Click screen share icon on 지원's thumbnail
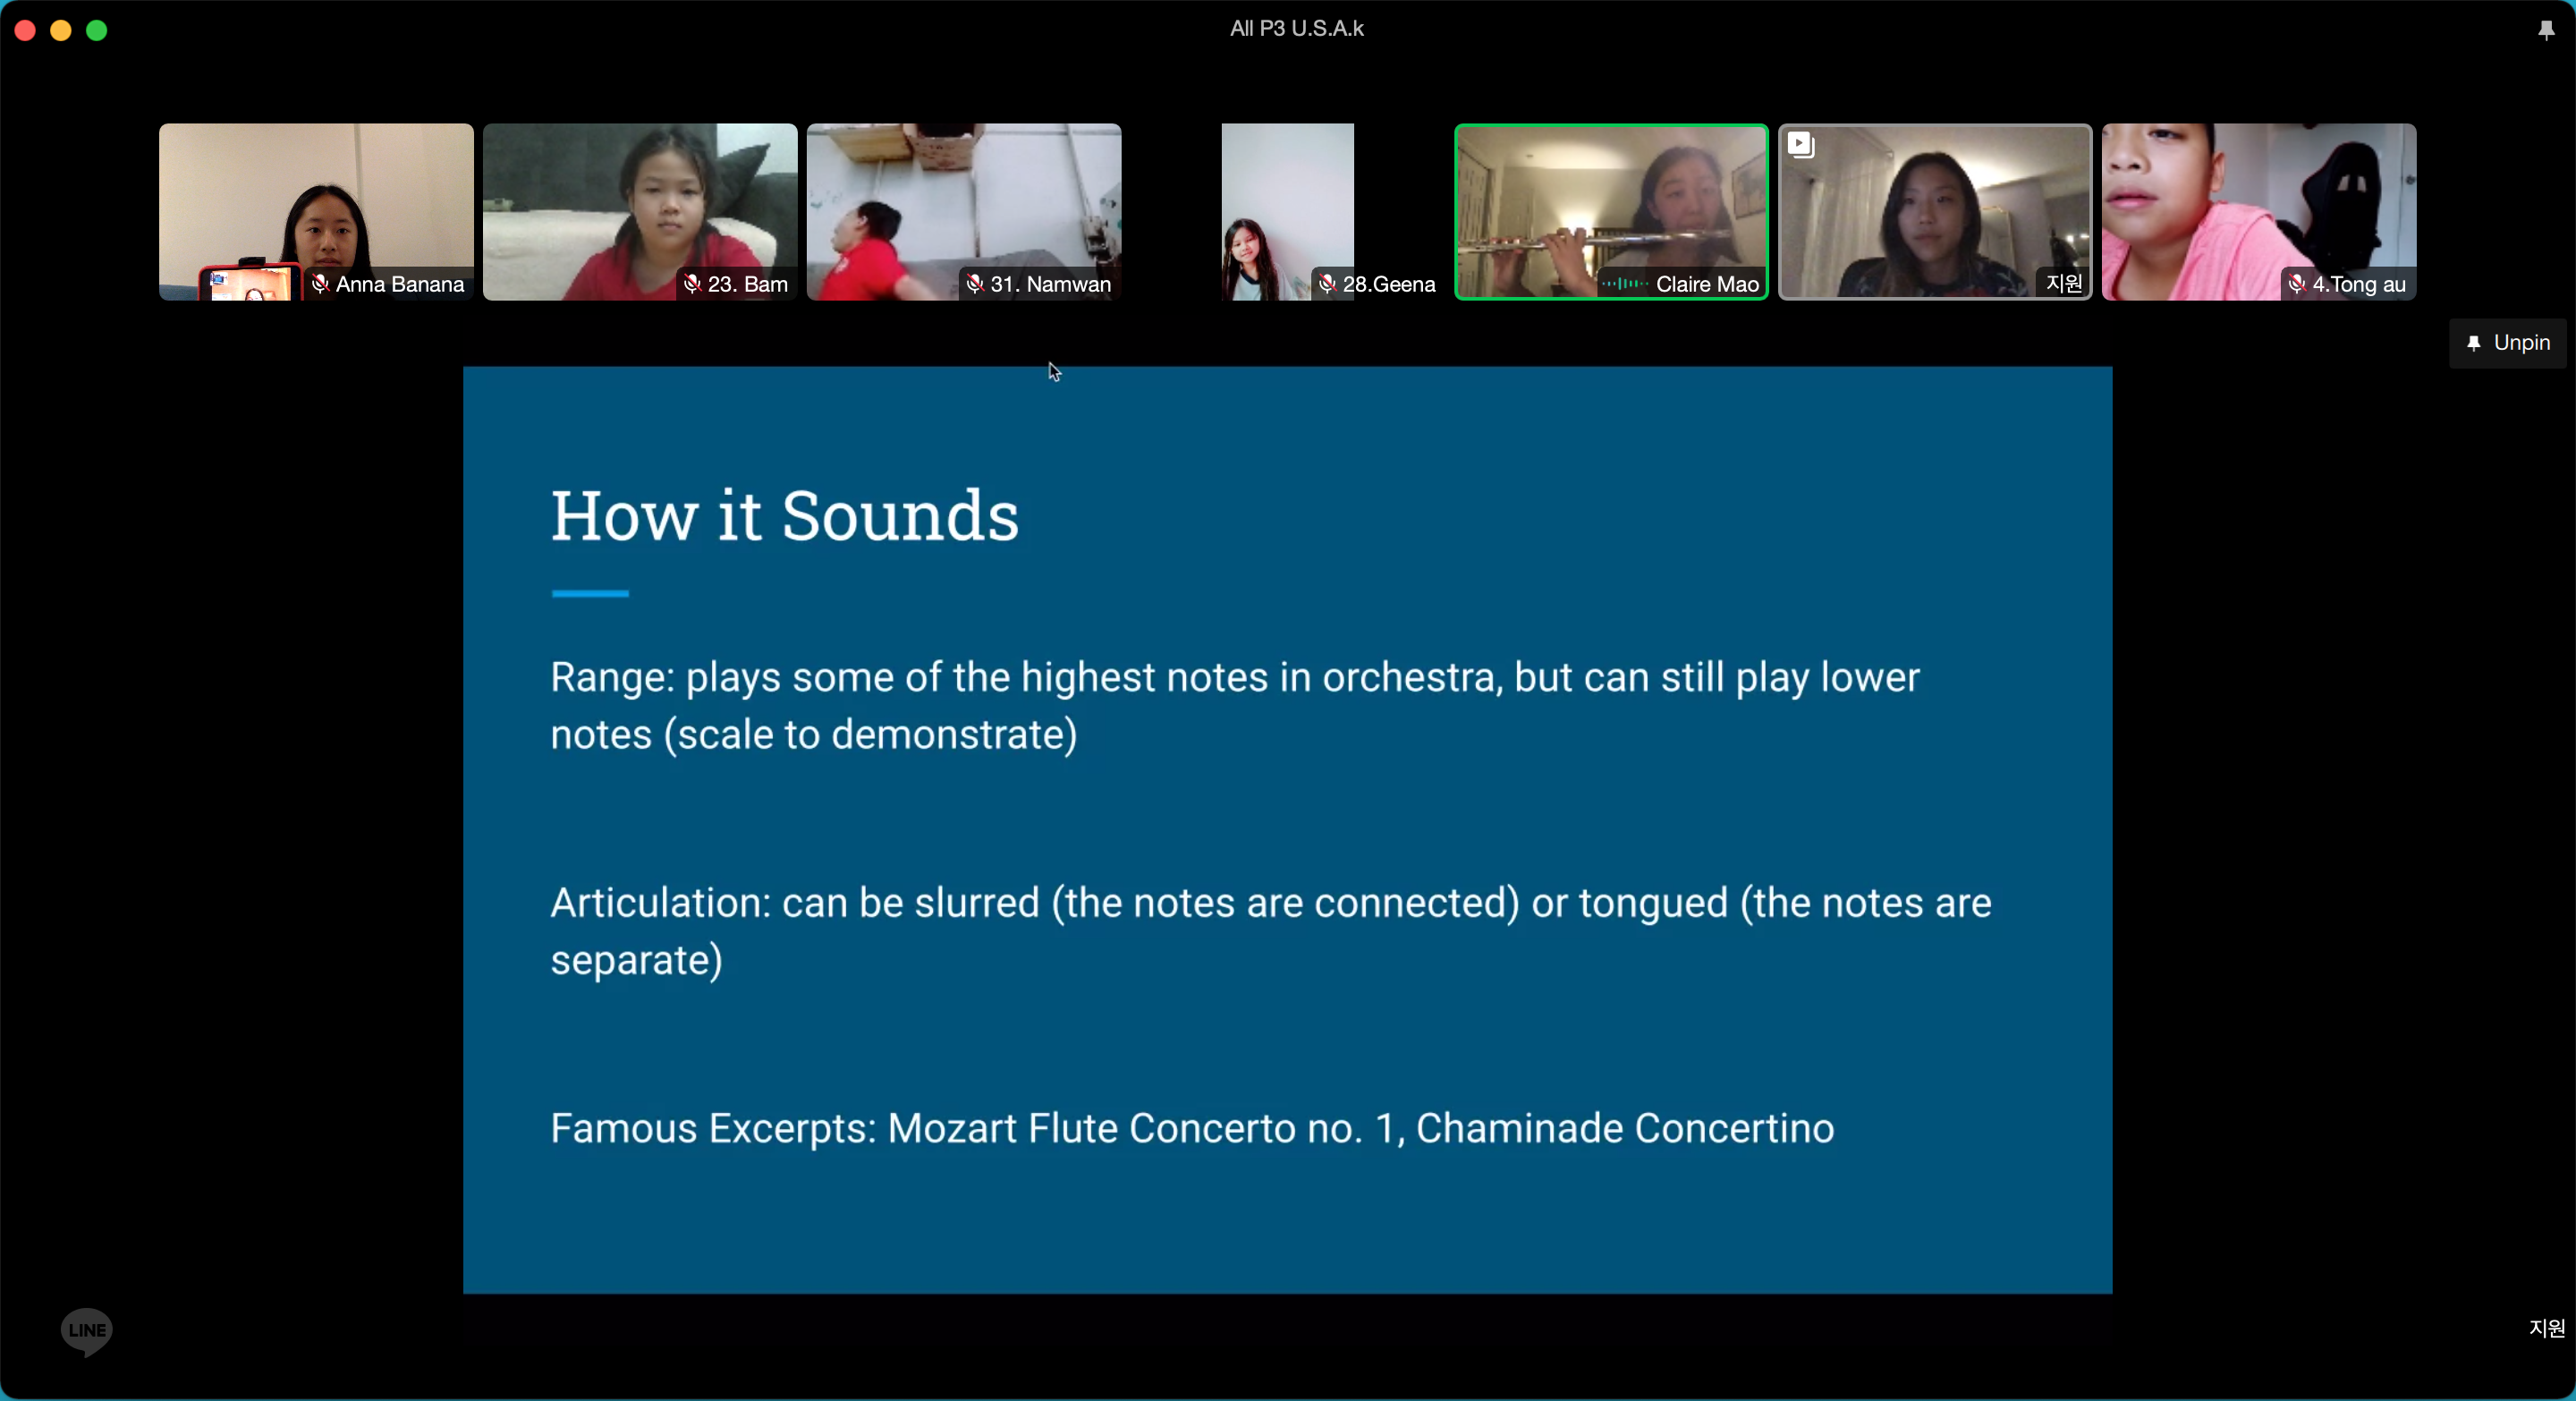Screen dimensions: 2576x1401 click(x=1801, y=144)
